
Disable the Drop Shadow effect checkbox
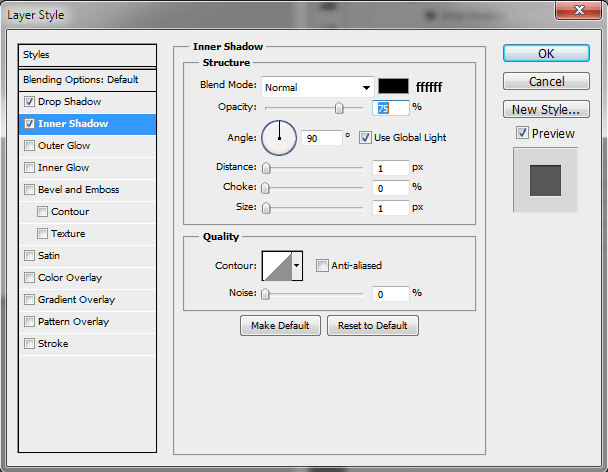pos(30,102)
